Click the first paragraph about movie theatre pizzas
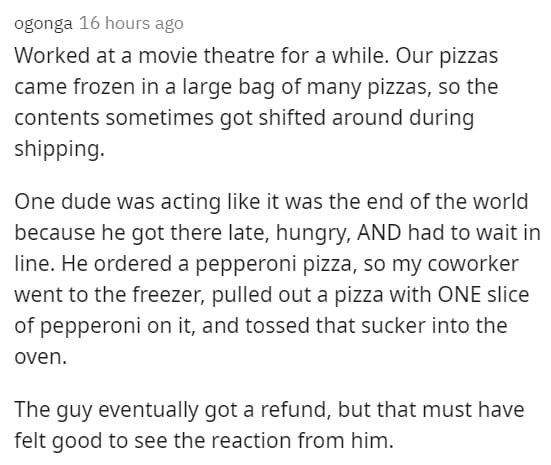This screenshot has height=465, width=551. tap(256, 102)
